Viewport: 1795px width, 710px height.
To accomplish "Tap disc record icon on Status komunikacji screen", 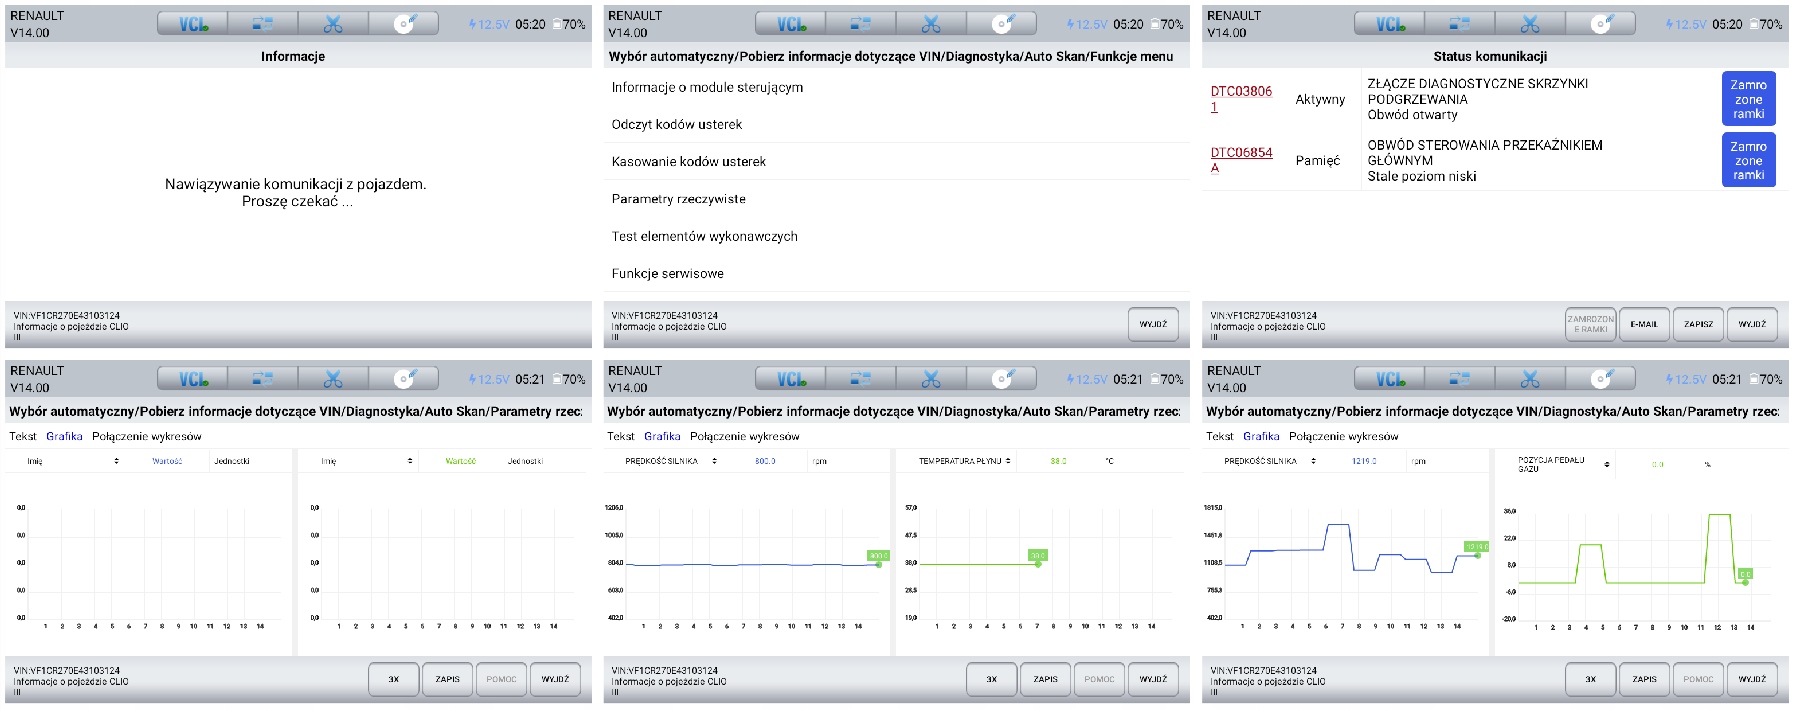I will coord(1601,24).
